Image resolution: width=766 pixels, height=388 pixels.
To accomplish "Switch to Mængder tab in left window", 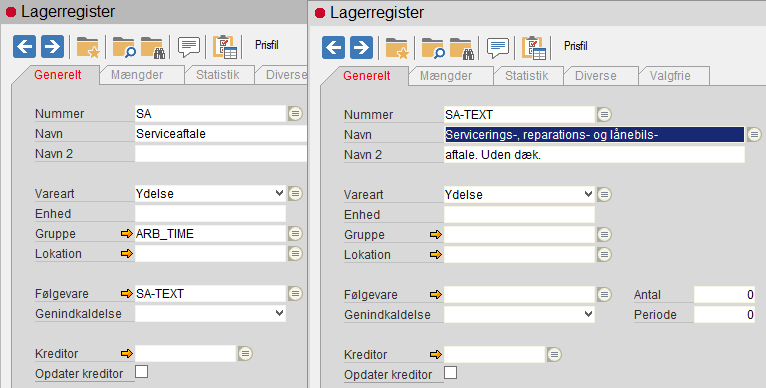I will (137, 75).
